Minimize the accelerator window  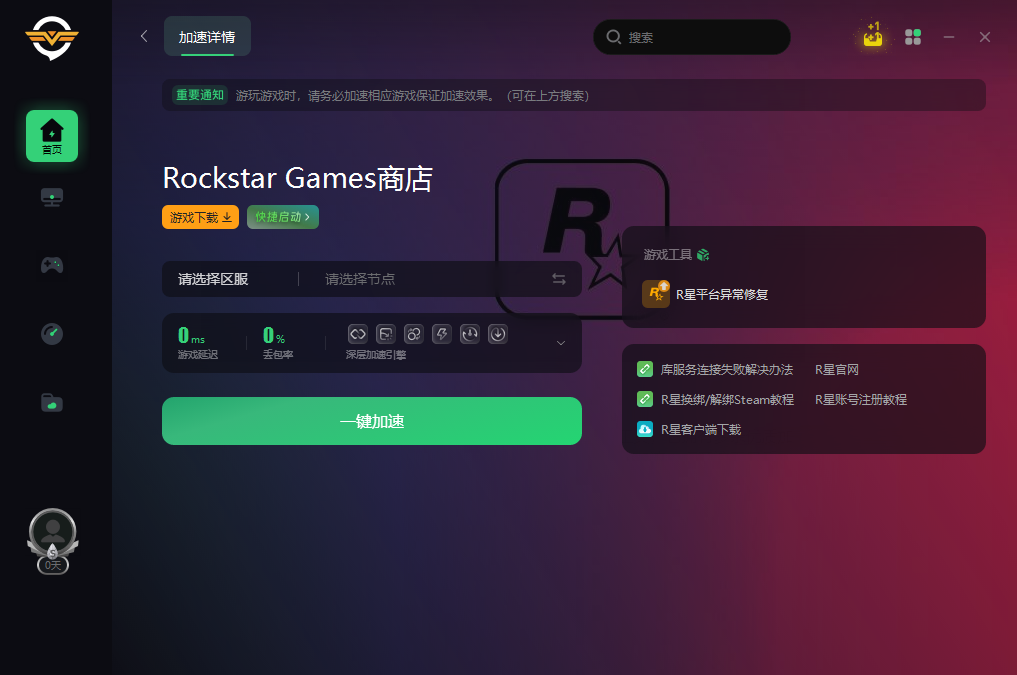click(949, 37)
